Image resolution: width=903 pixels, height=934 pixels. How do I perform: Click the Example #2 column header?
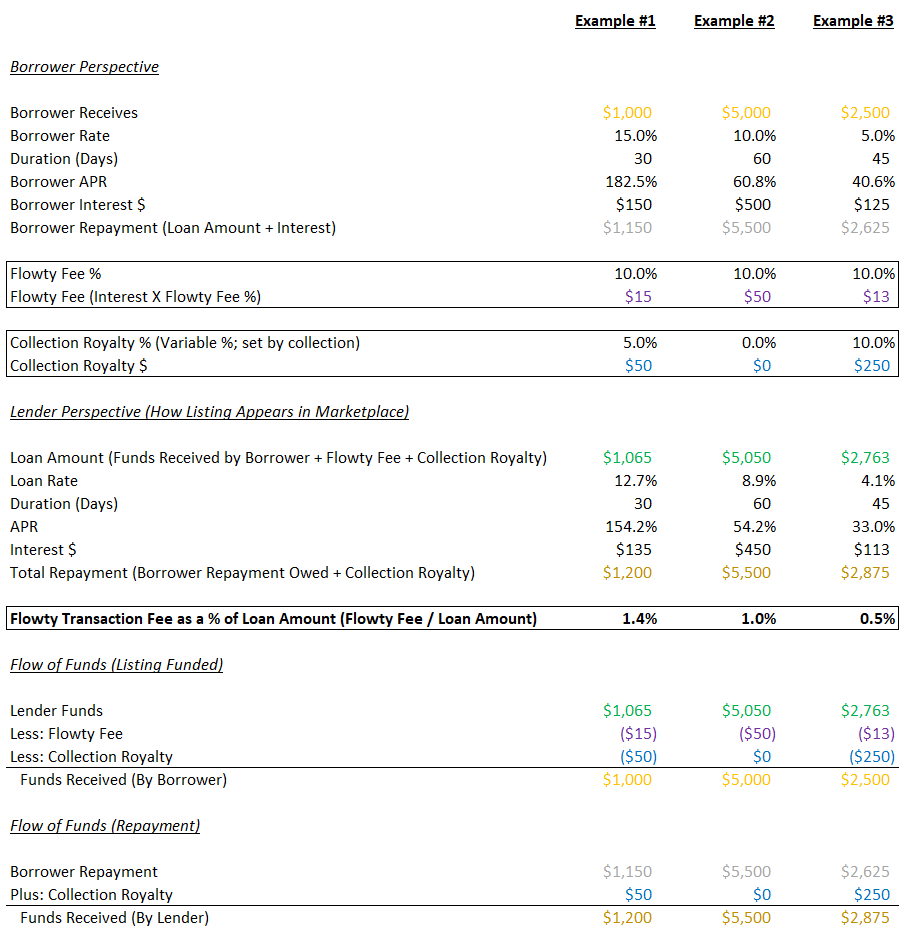coord(734,21)
